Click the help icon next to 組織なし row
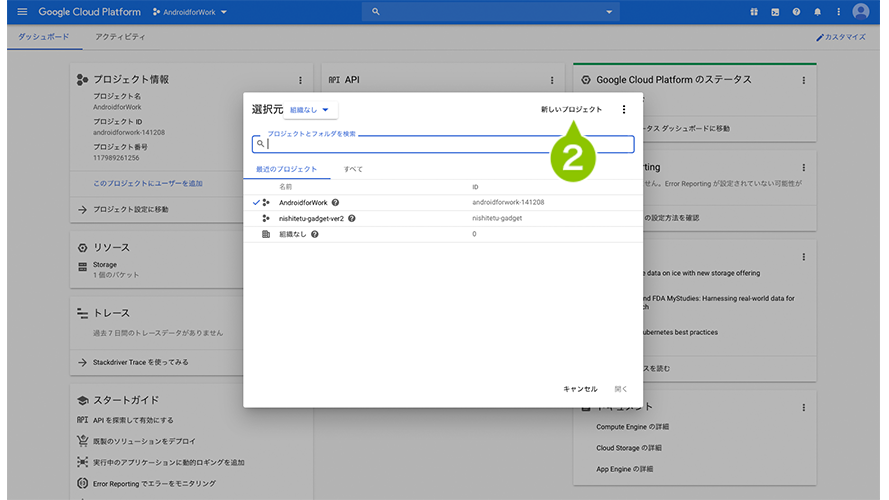Viewport: 889px width, 500px height. pyautogui.click(x=315, y=234)
